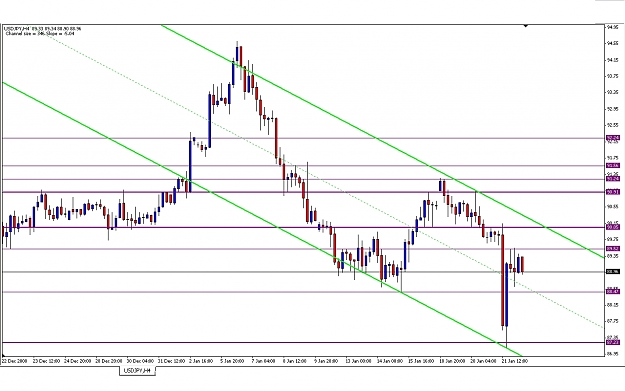Click the 14 Jan 08:00 time axis label
The width and height of the screenshot is (625, 391).
tap(389, 361)
